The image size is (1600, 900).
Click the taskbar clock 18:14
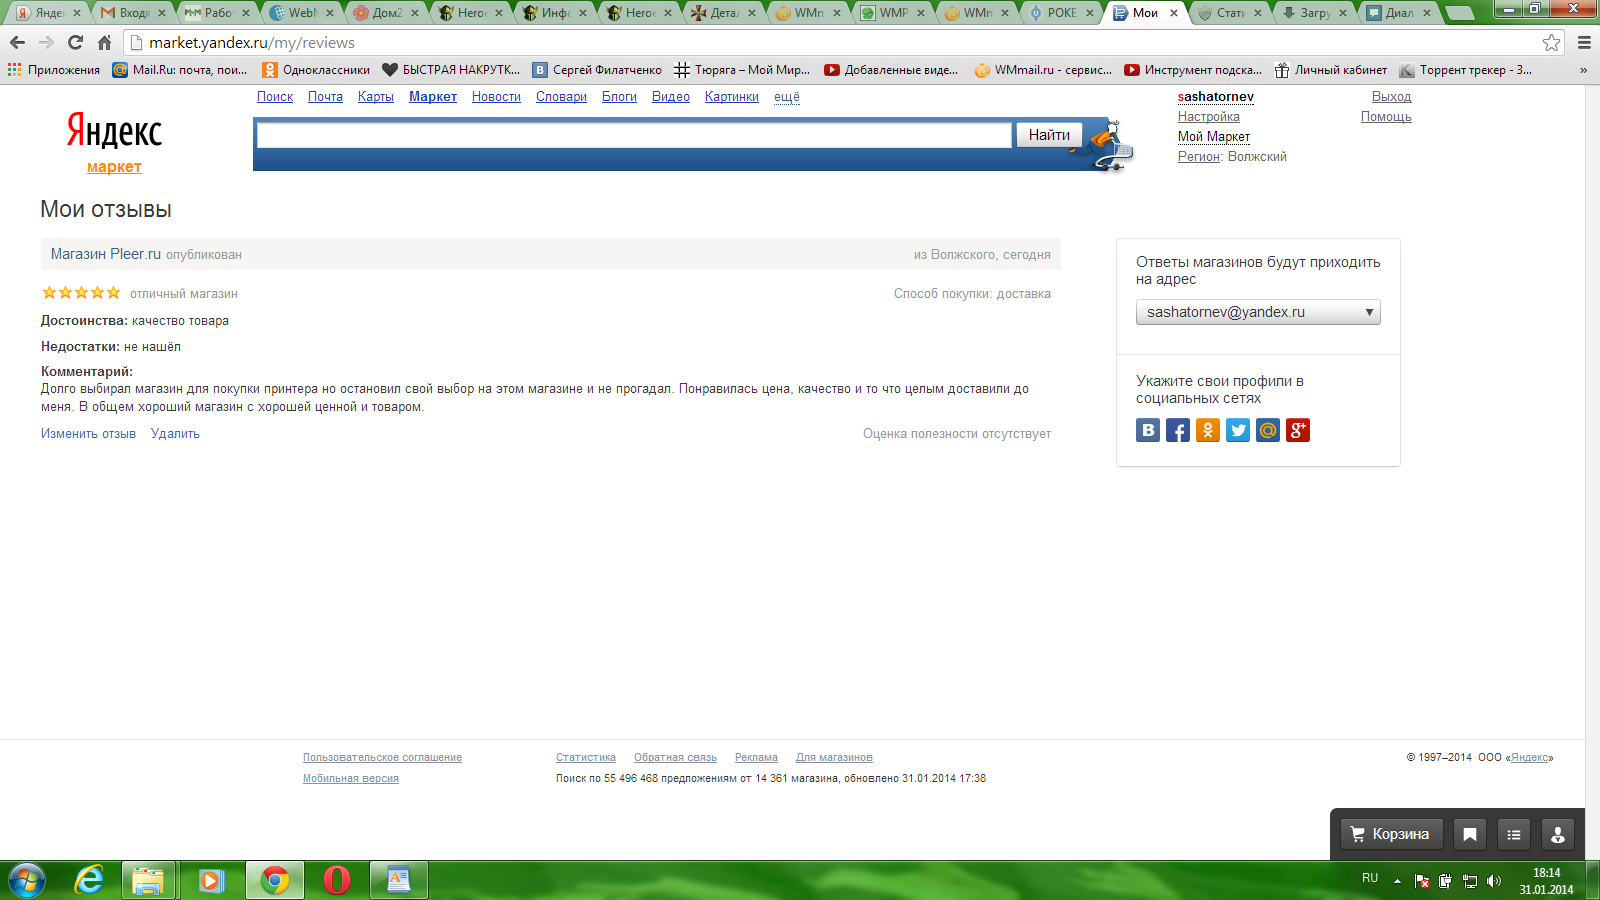pyautogui.click(x=1546, y=873)
